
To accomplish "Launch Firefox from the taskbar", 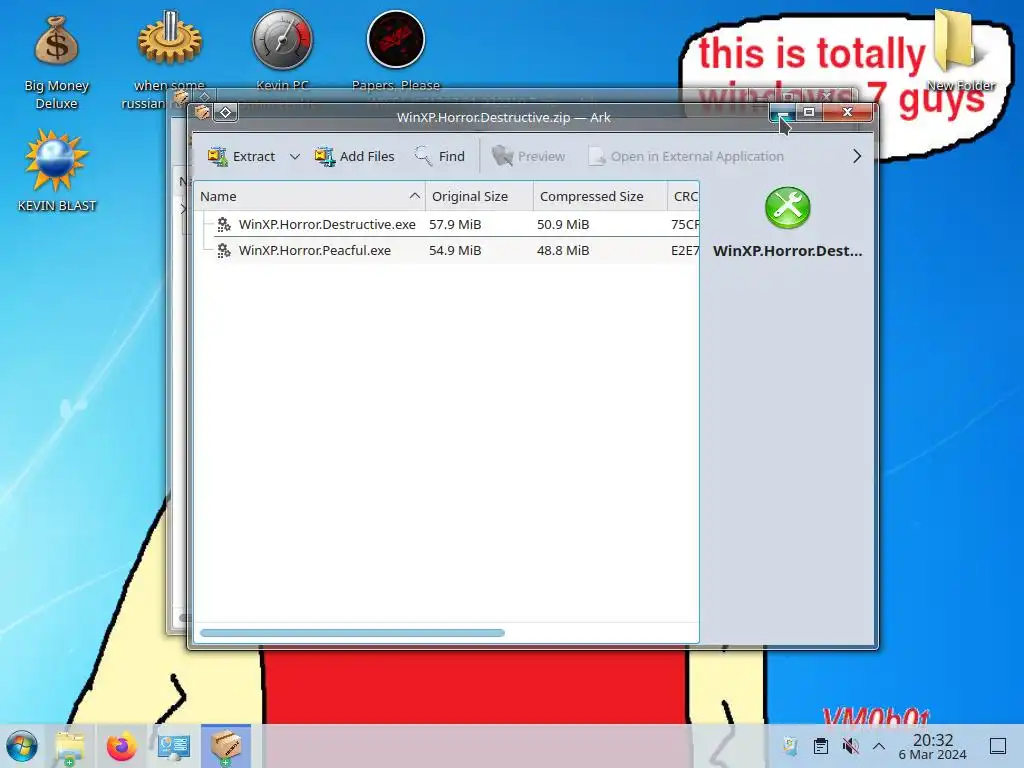I will pyautogui.click(x=121, y=746).
